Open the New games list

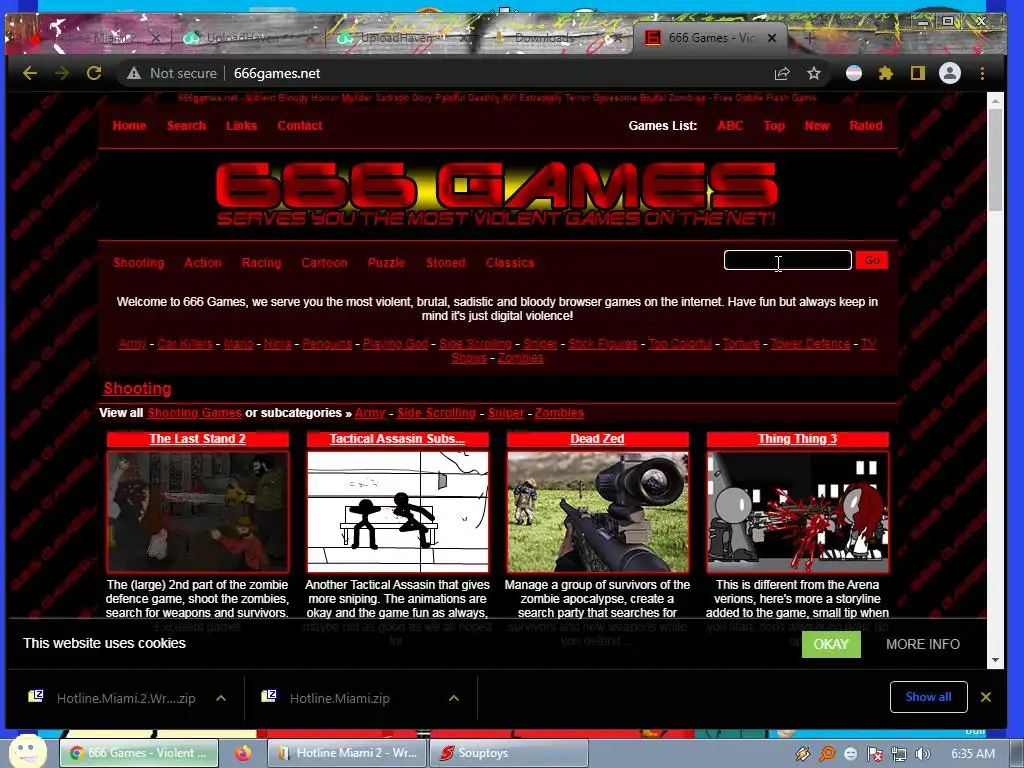(817, 125)
